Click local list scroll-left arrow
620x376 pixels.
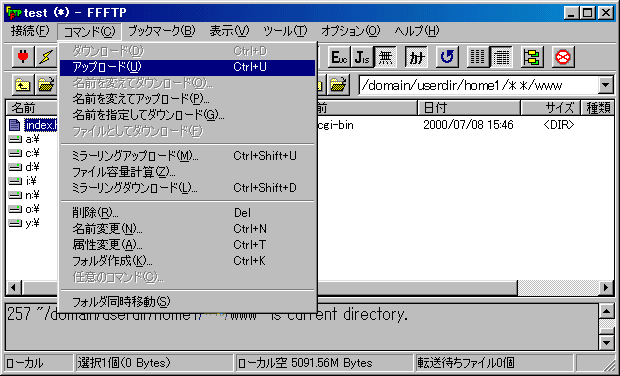point(14,287)
